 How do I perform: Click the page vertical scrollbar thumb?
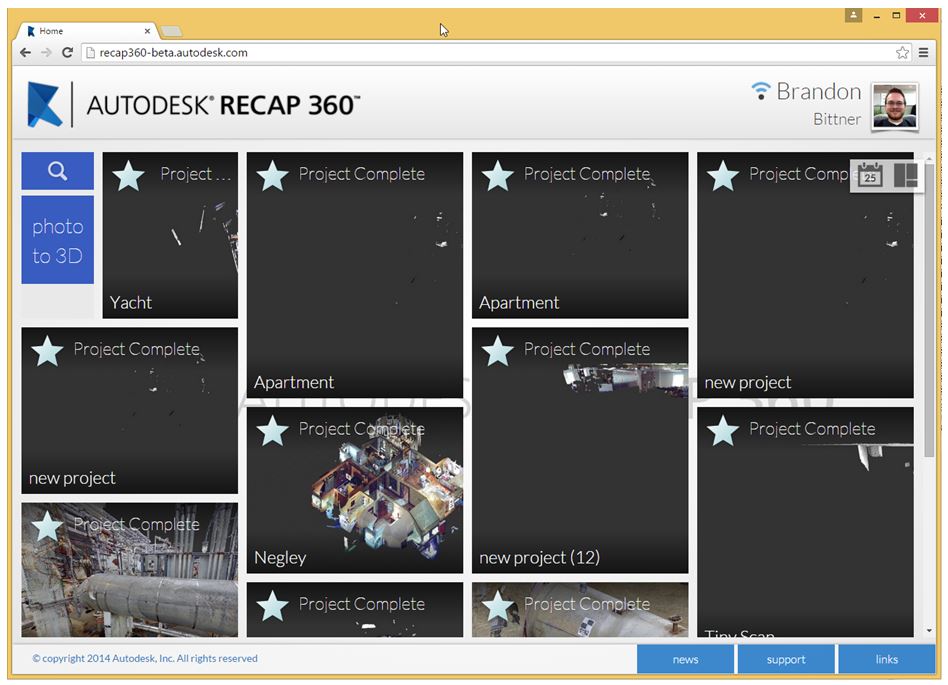929,308
